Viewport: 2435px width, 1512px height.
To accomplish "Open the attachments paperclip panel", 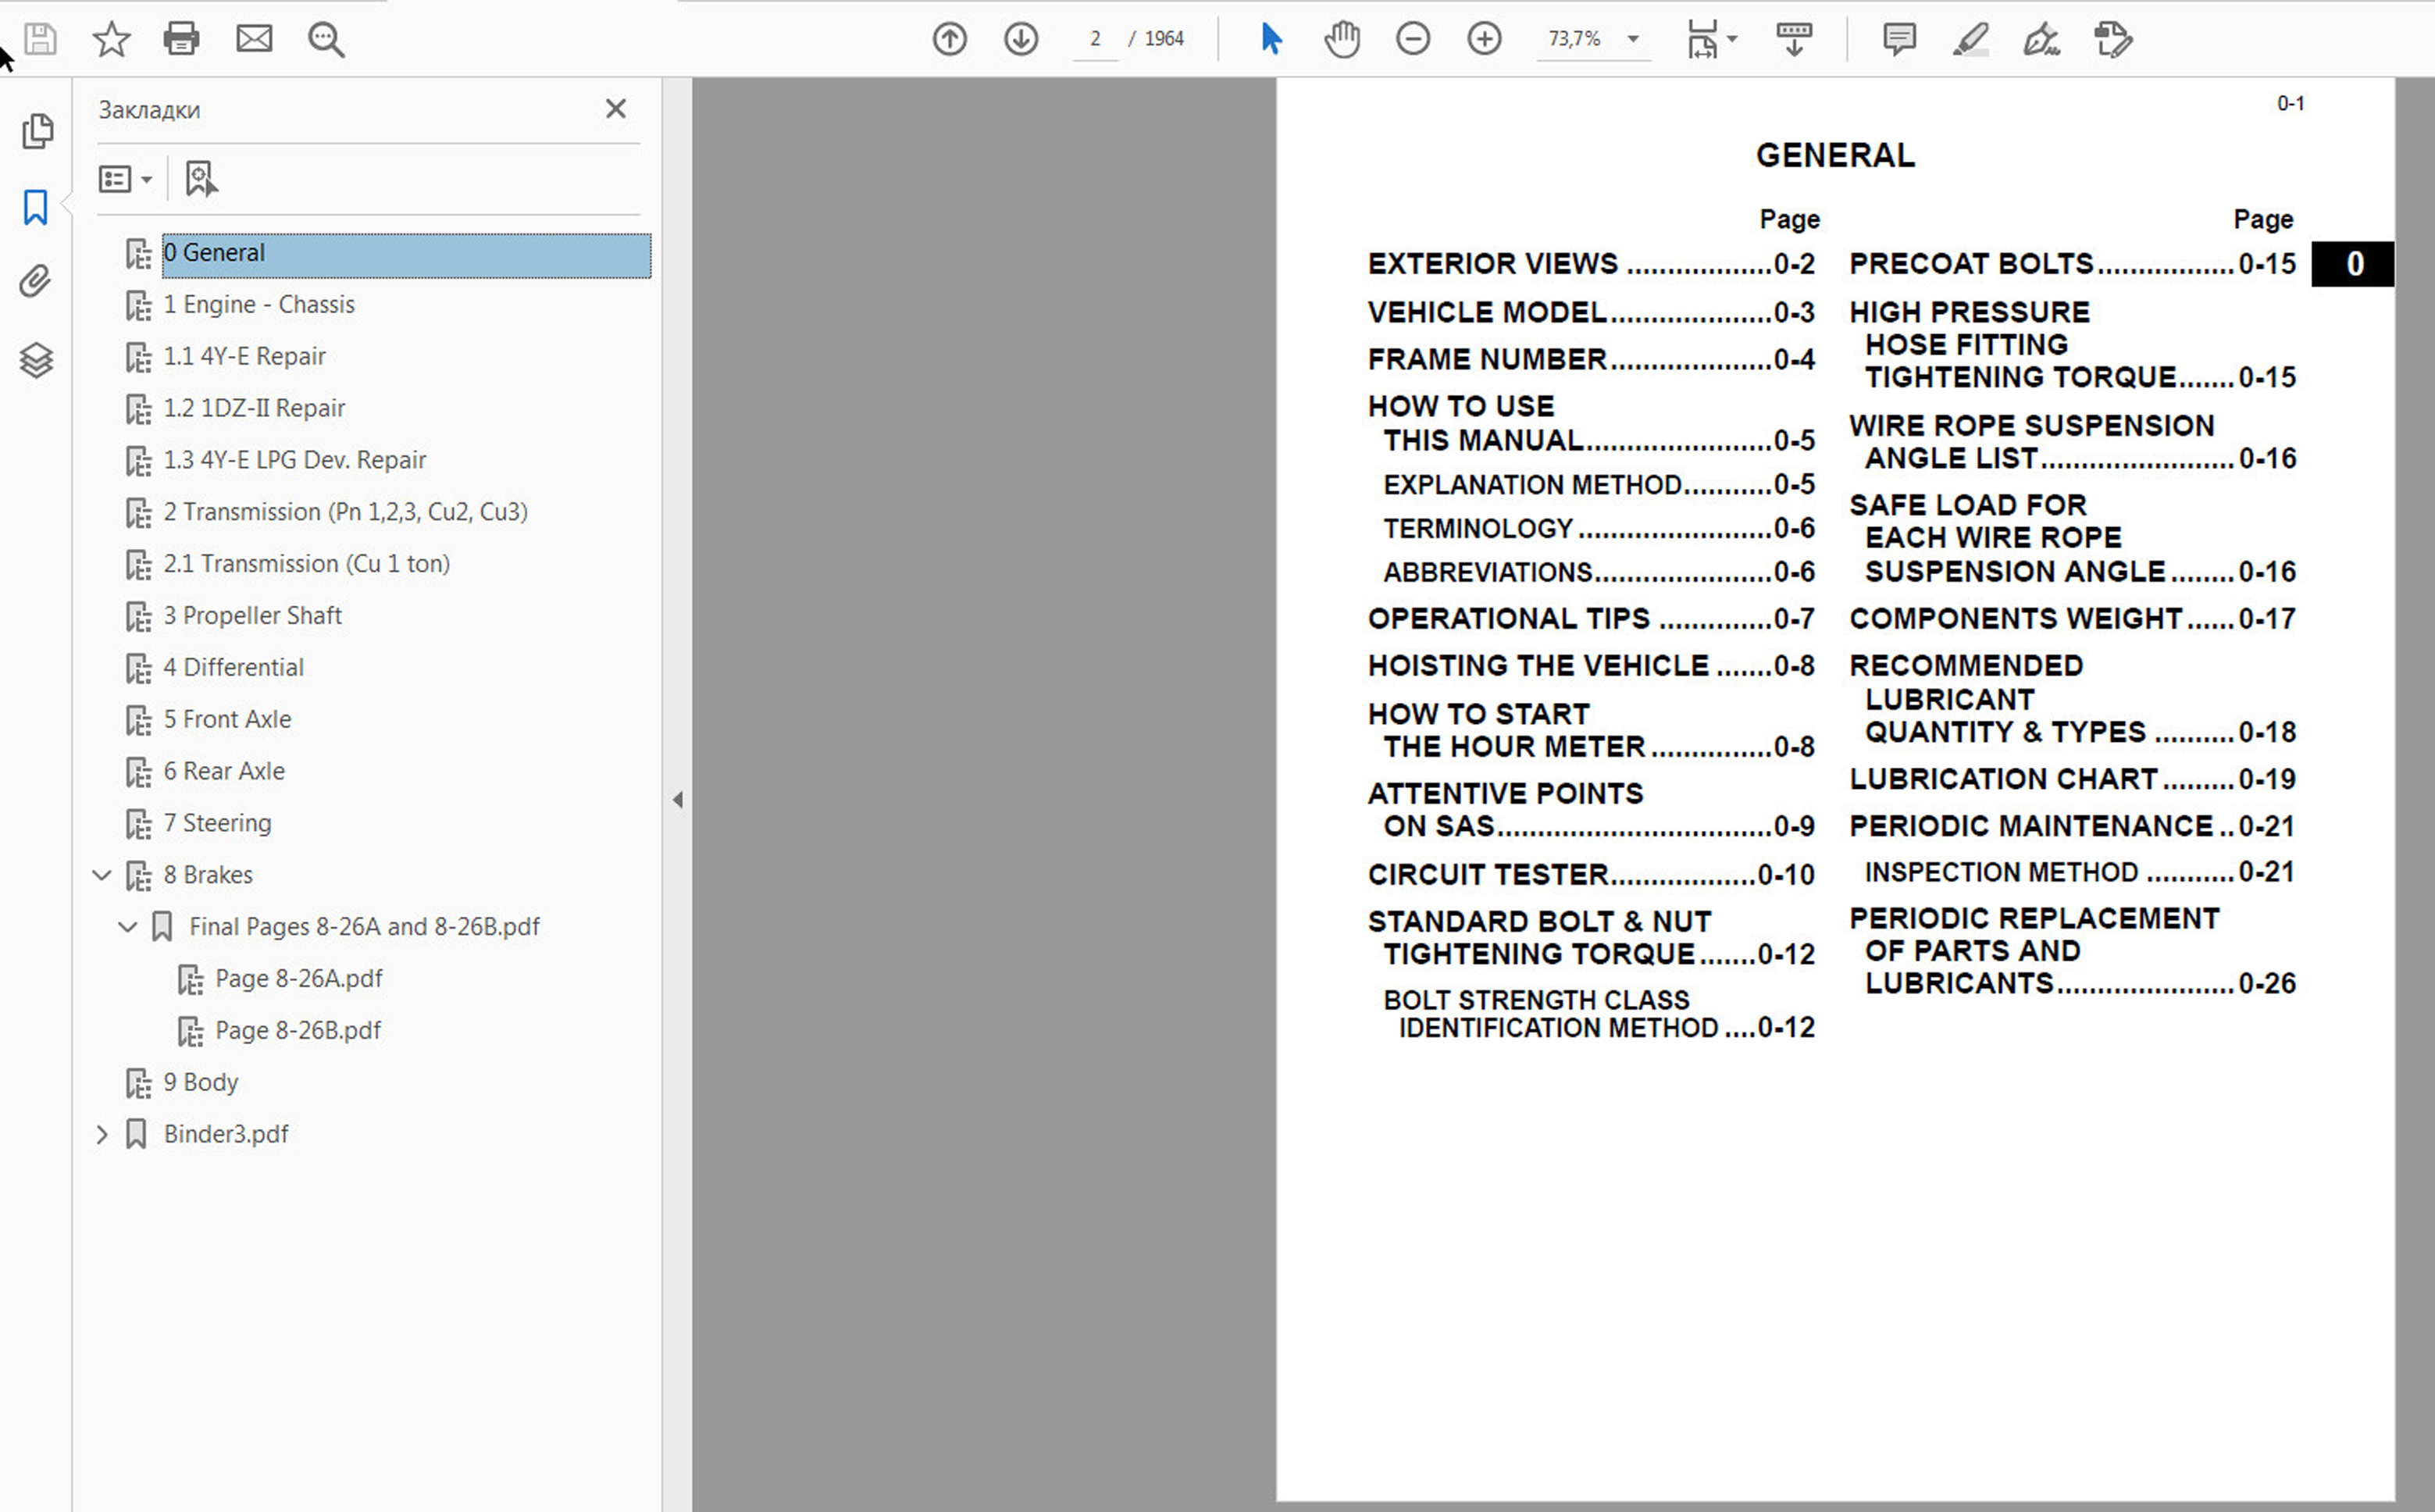I will pos(36,282).
